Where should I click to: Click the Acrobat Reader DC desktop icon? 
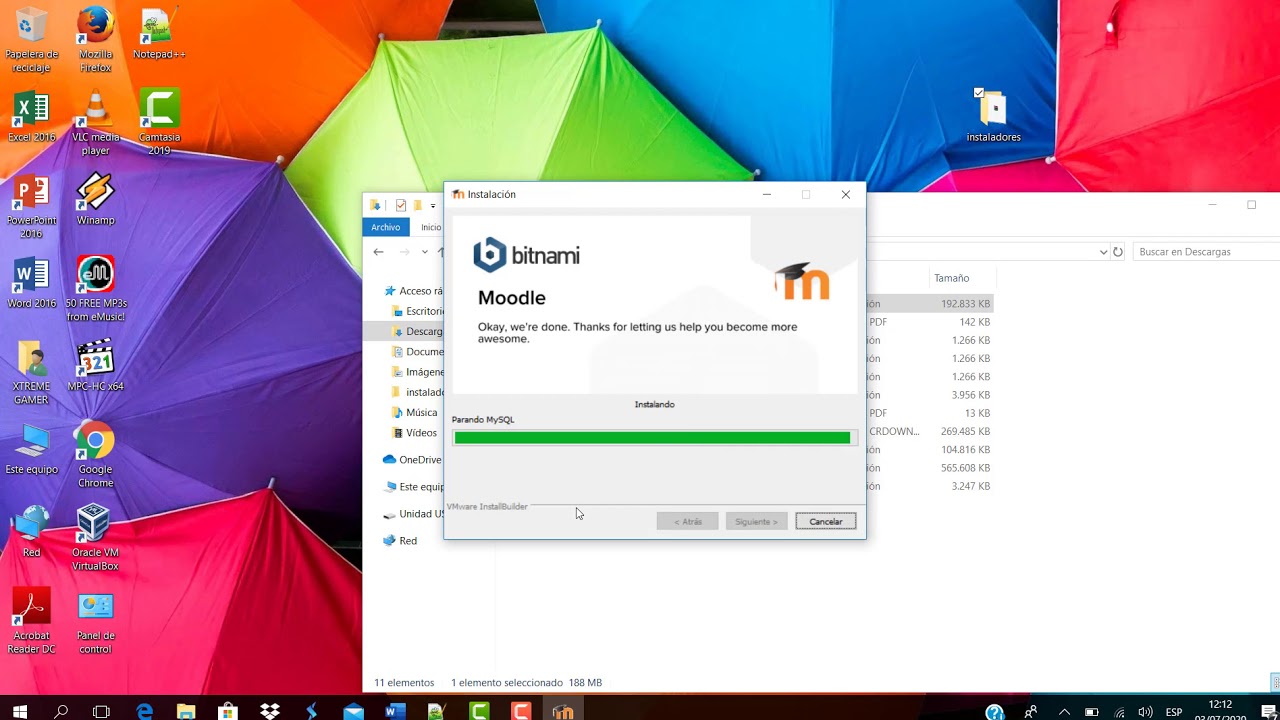(x=32, y=621)
